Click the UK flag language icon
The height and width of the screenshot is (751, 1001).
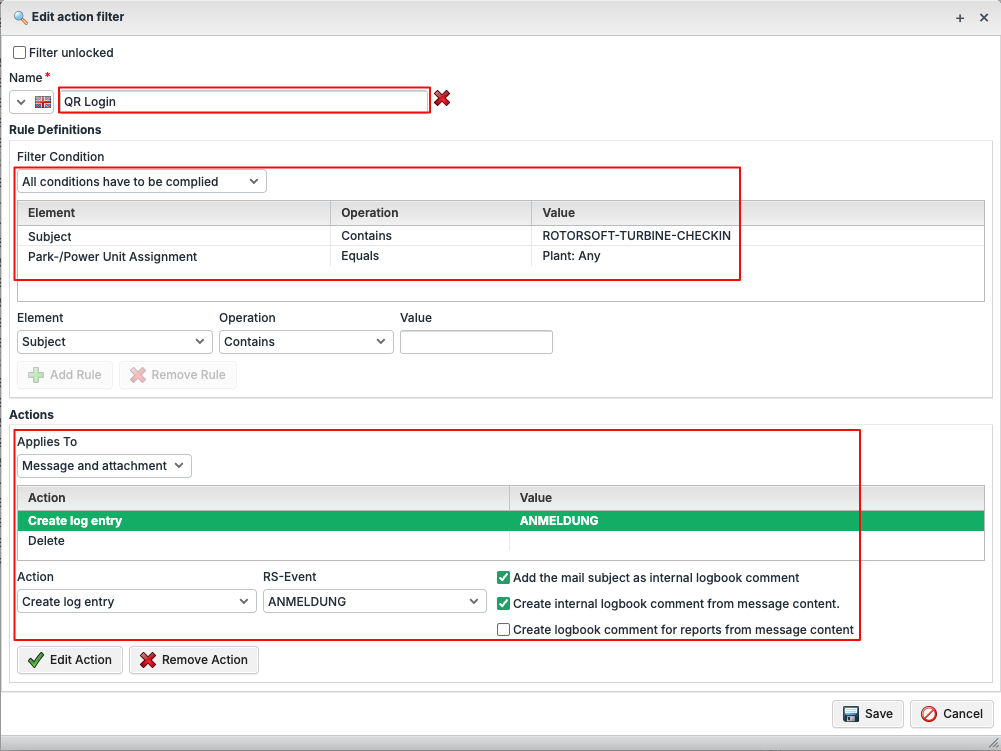tap(43, 102)
